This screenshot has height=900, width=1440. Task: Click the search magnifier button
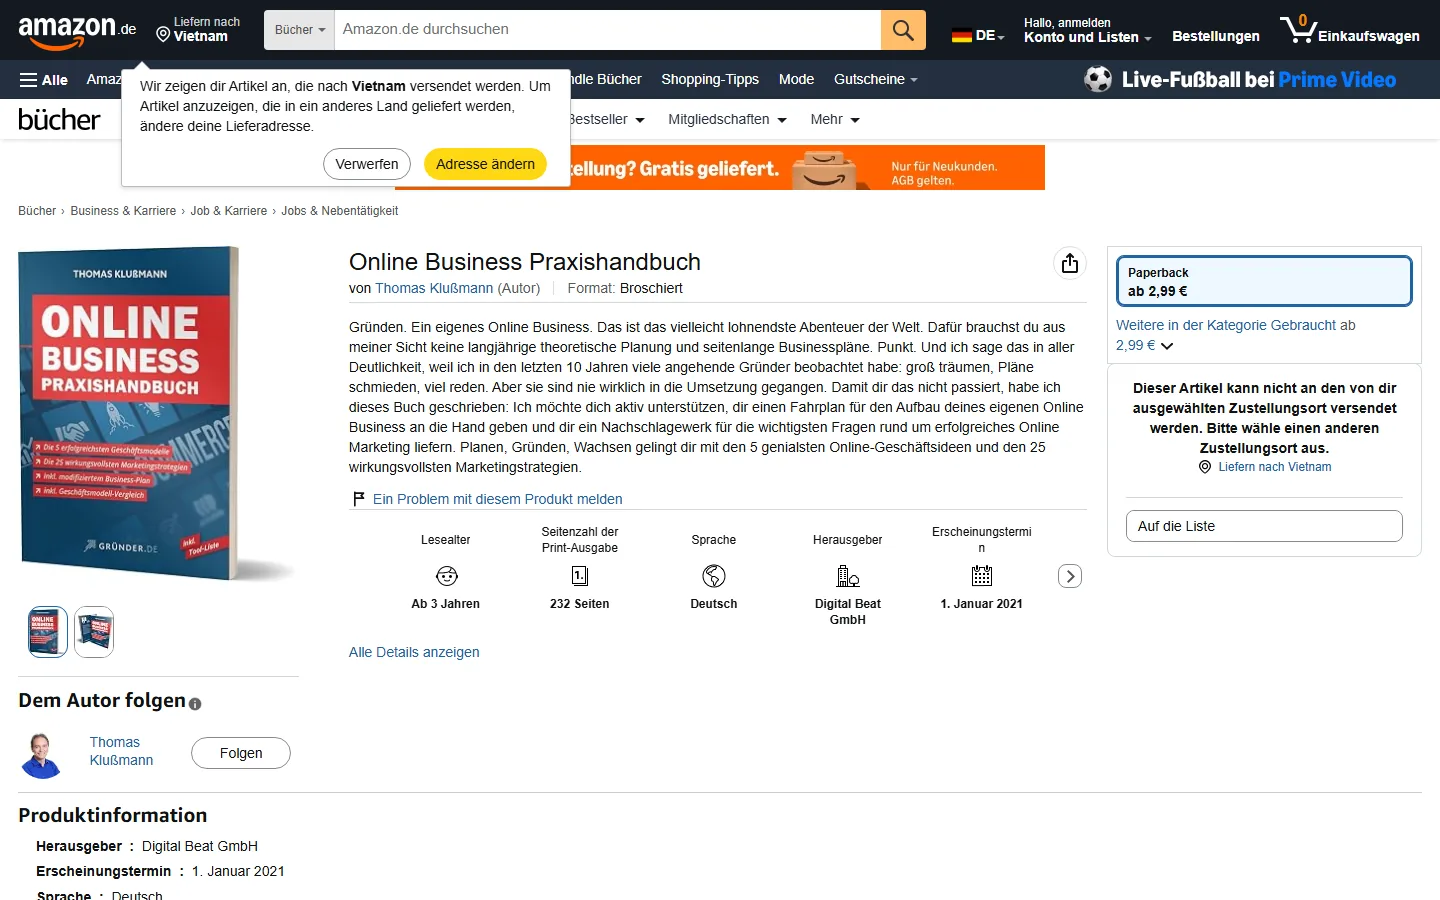(x=903, y=30)
